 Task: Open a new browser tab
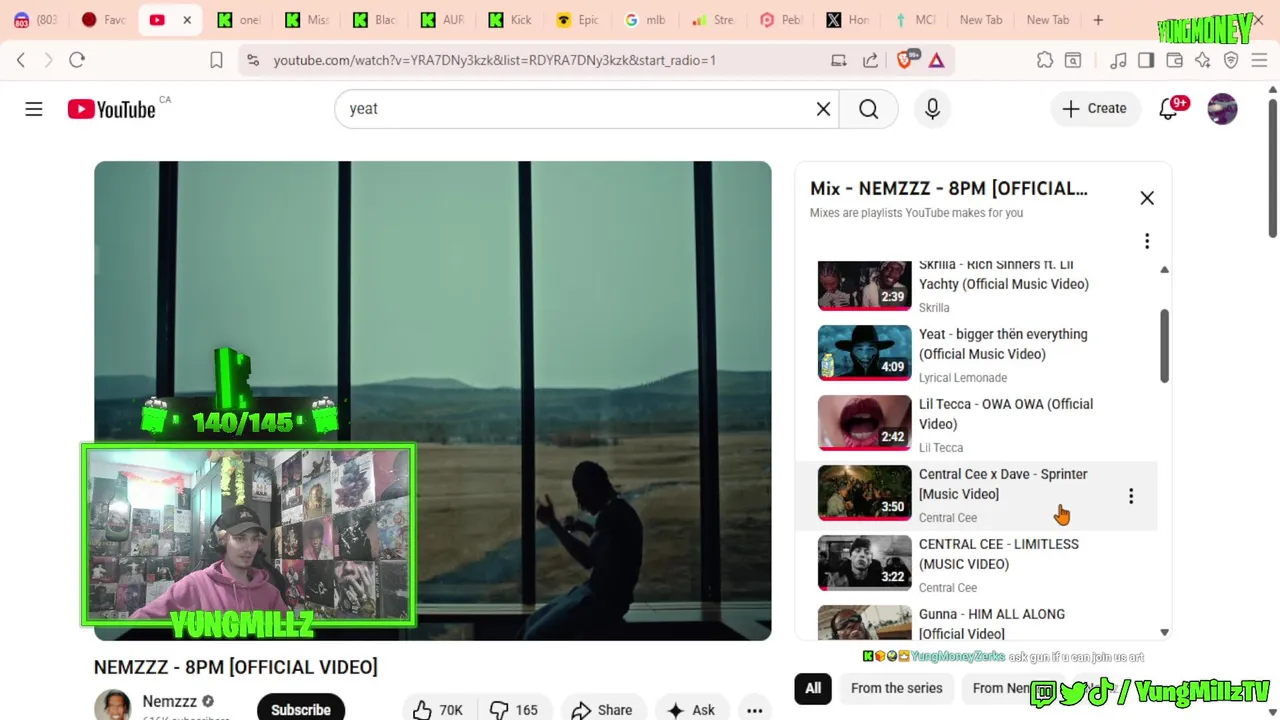pyautogui.click(x=1098, y=20)
